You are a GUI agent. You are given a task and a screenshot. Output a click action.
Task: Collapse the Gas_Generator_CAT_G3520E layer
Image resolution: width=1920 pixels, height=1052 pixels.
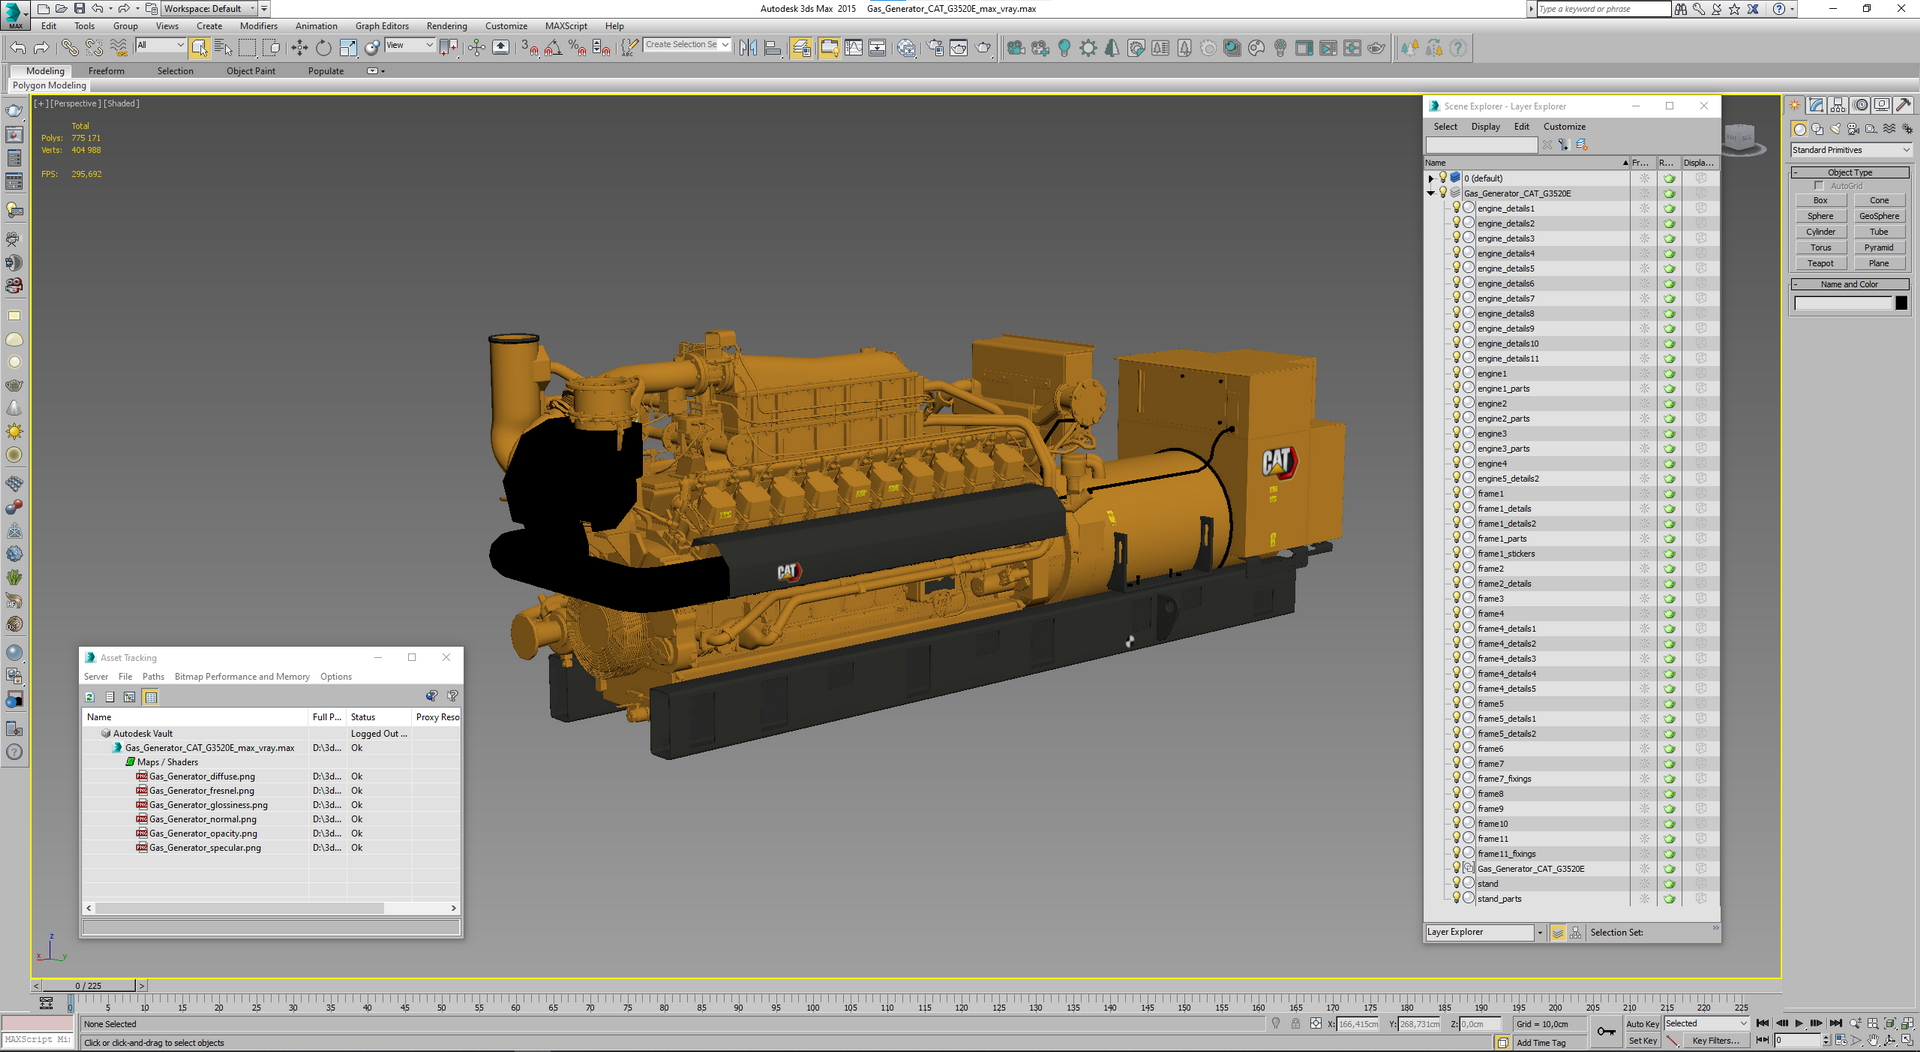(1431, 193)
